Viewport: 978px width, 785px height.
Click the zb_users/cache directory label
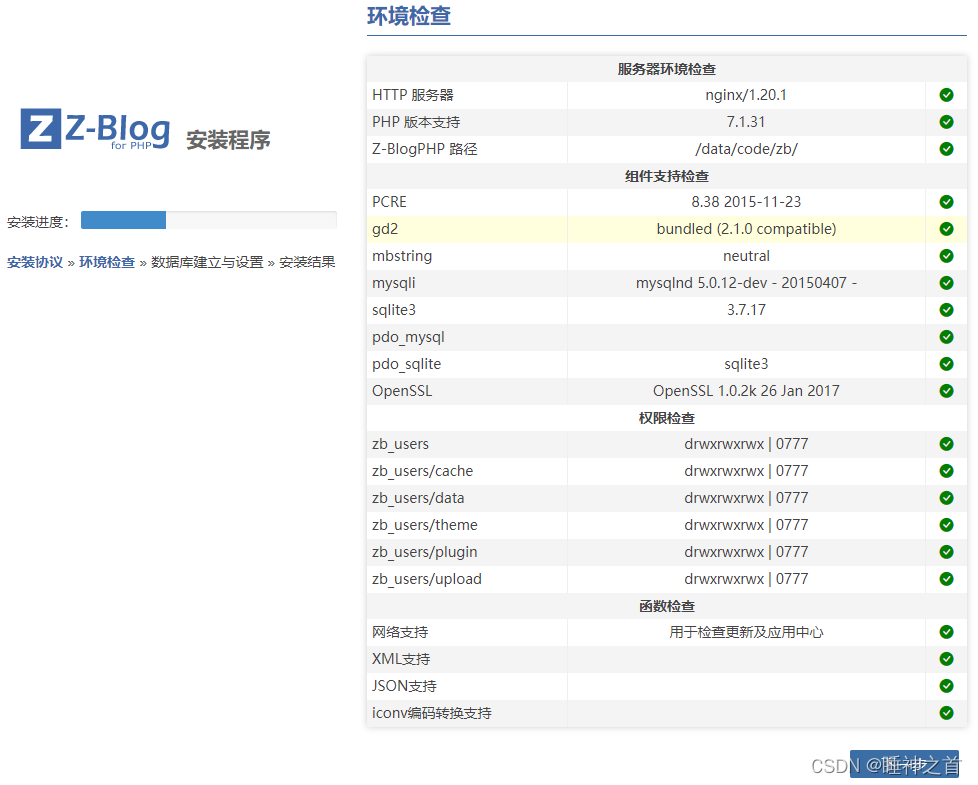[422, 471]
